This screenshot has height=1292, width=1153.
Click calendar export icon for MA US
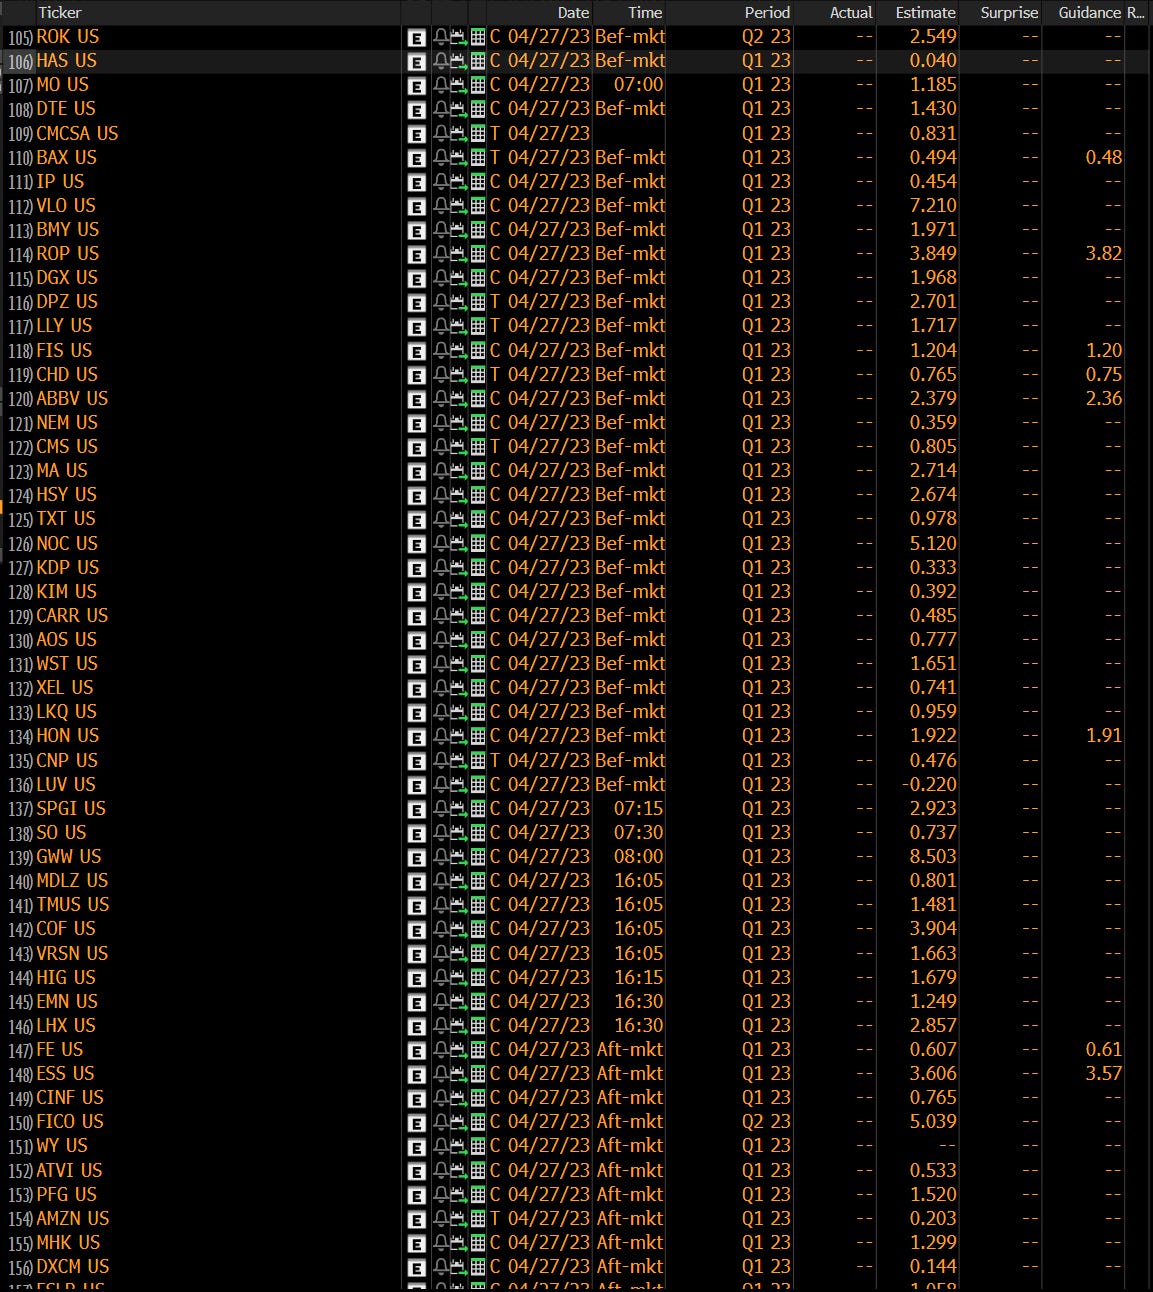(x=459, y=472)
